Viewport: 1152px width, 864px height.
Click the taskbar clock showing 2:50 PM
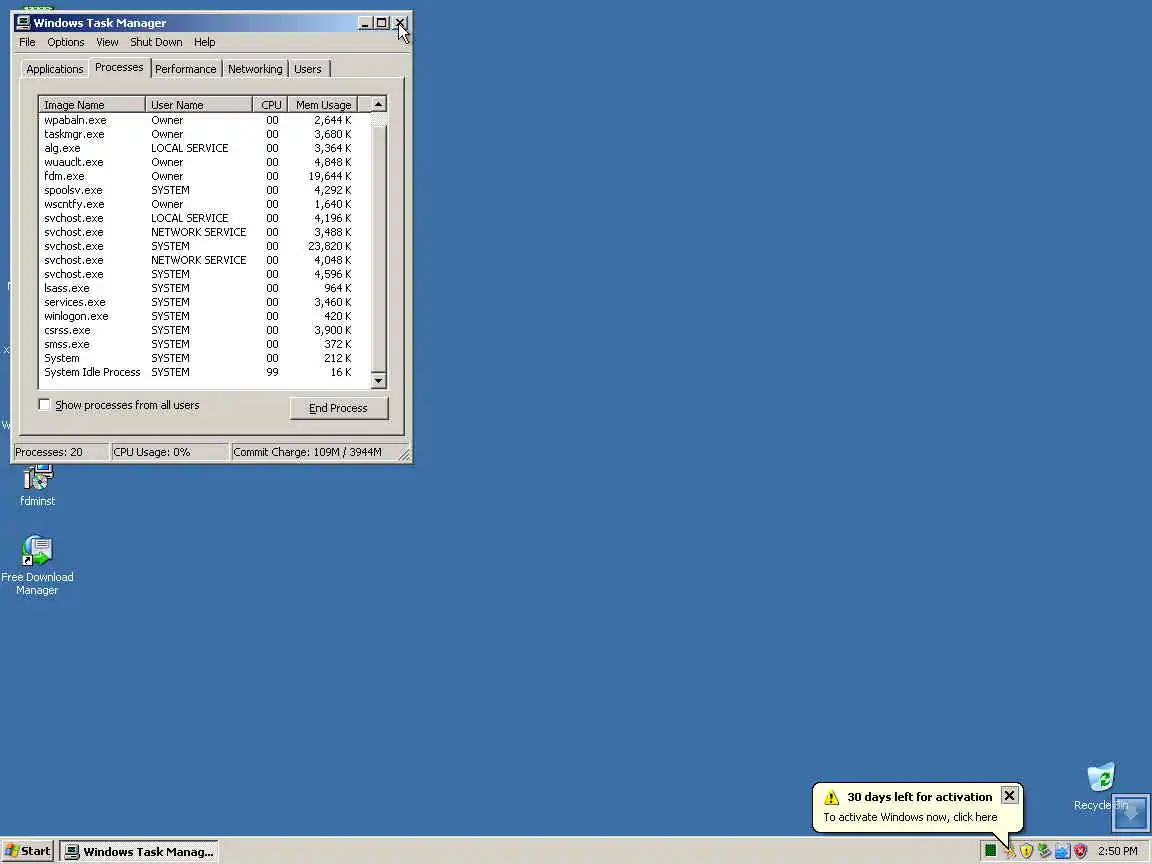(1117, 852)
